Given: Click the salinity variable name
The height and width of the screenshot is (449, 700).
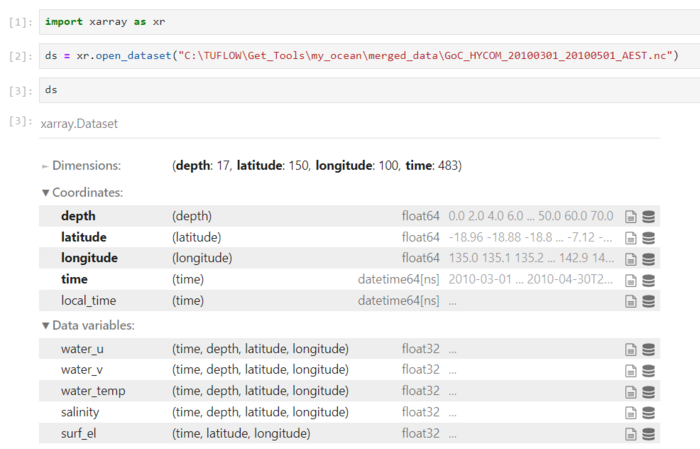Looking at the screenshot, I should pyautogui.click(x=80, y=412).
